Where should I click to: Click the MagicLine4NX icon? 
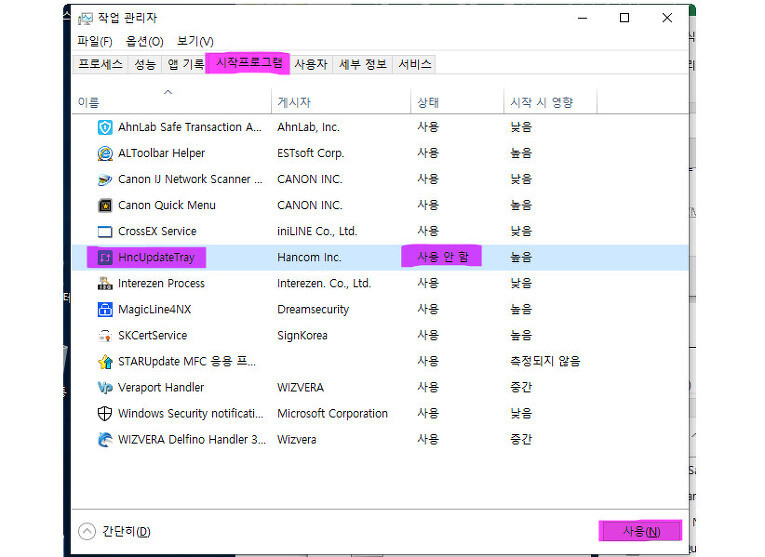(105, 309)
